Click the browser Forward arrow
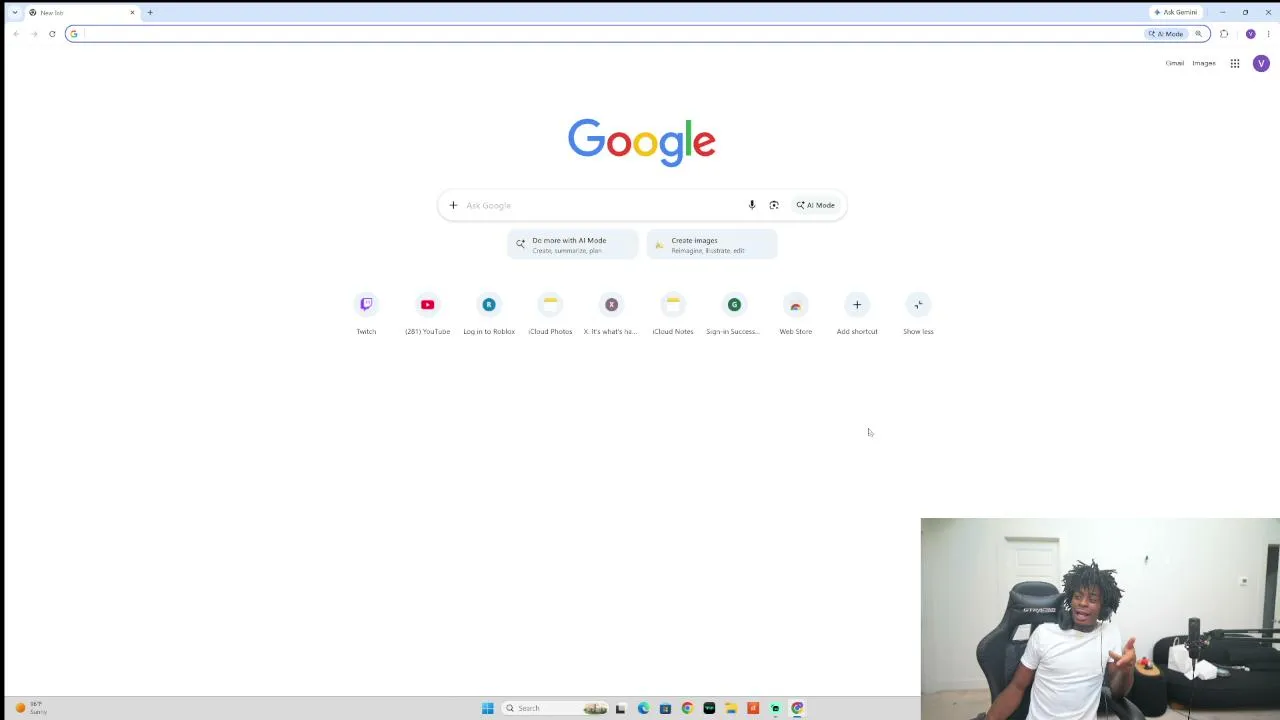 tap(34, 34)
